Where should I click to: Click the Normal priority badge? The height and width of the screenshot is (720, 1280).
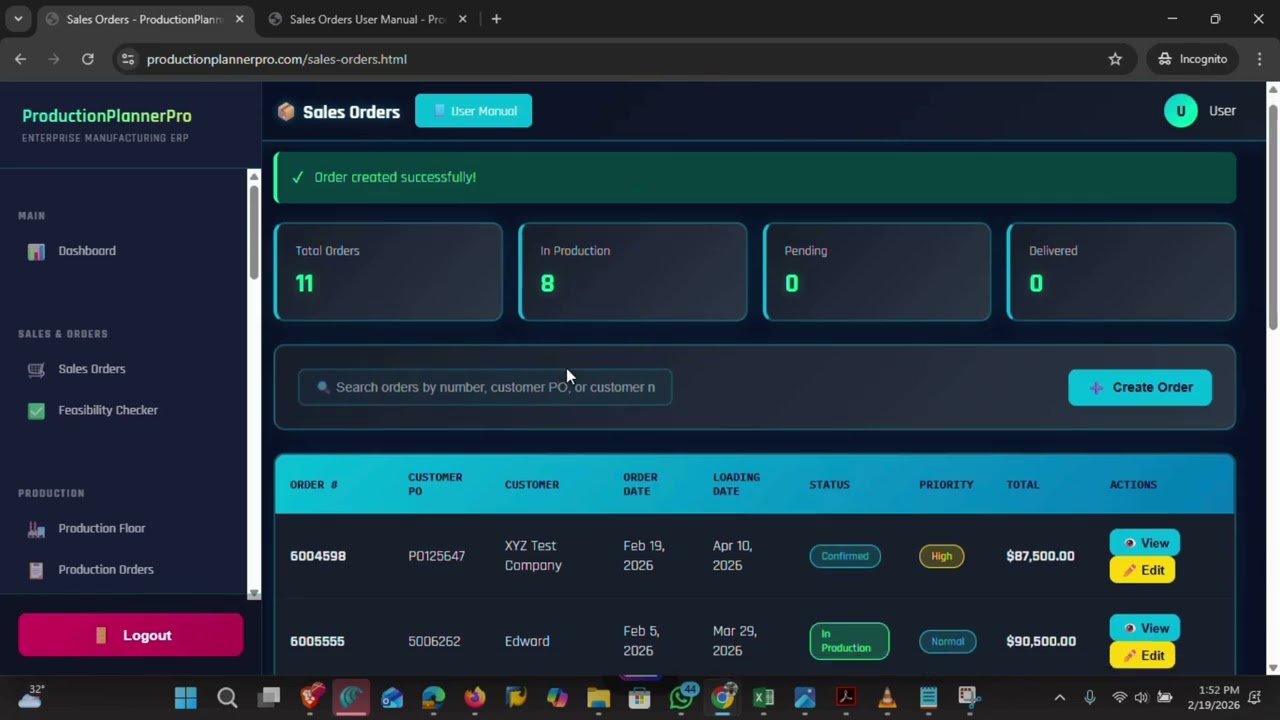pyautogui.click(x=948, y=642)
